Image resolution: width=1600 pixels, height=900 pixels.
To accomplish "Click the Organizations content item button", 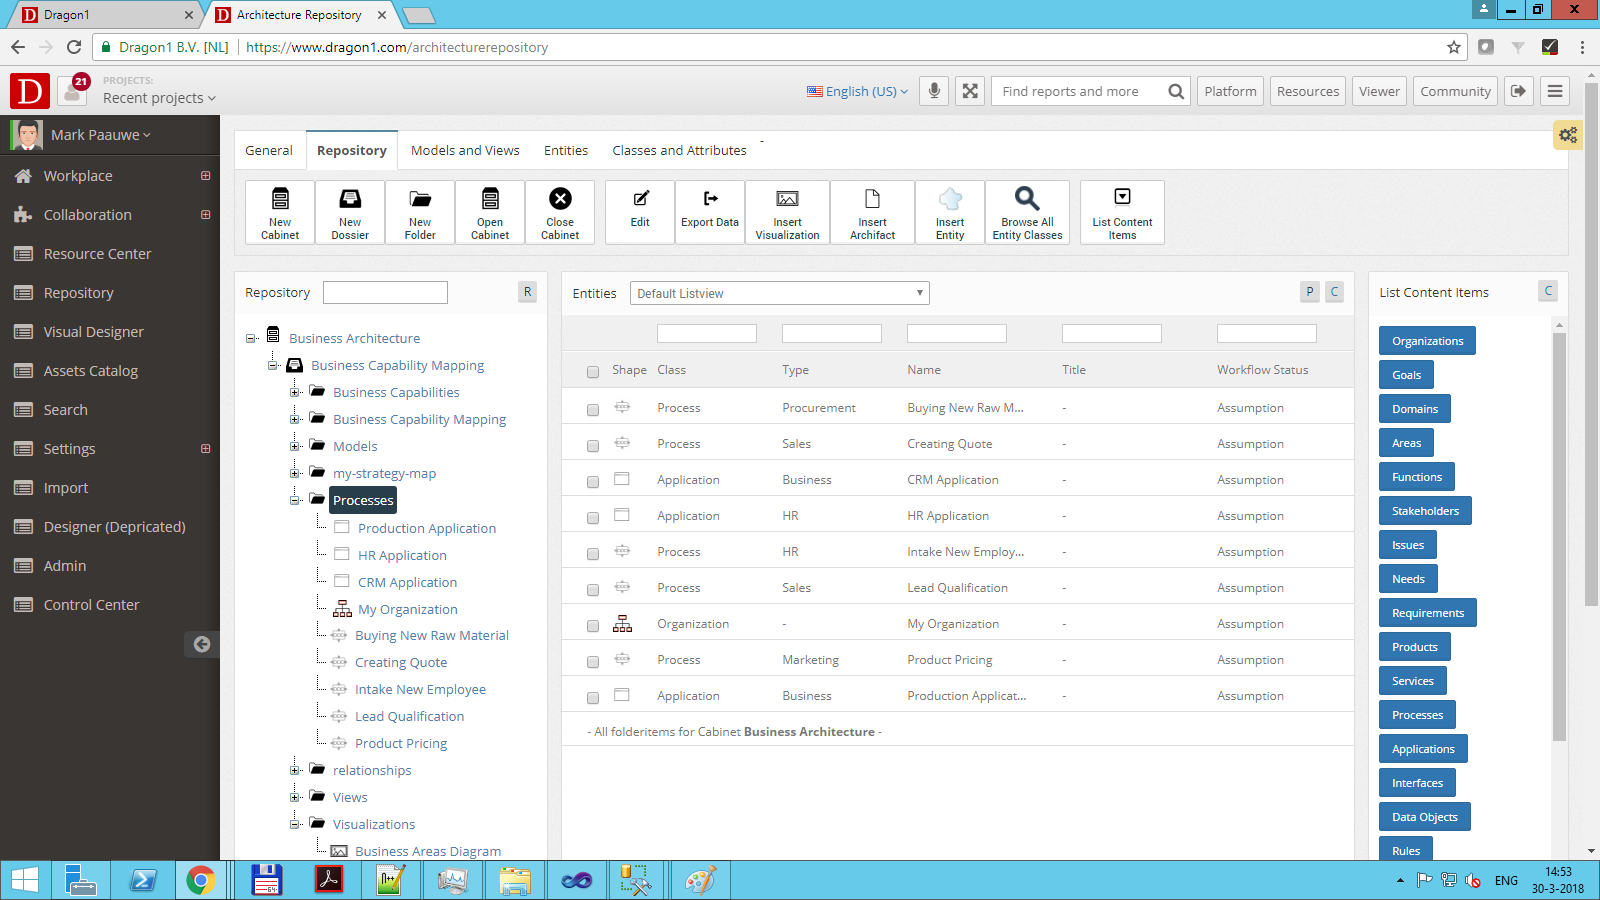I will [x=1427, y=341].
